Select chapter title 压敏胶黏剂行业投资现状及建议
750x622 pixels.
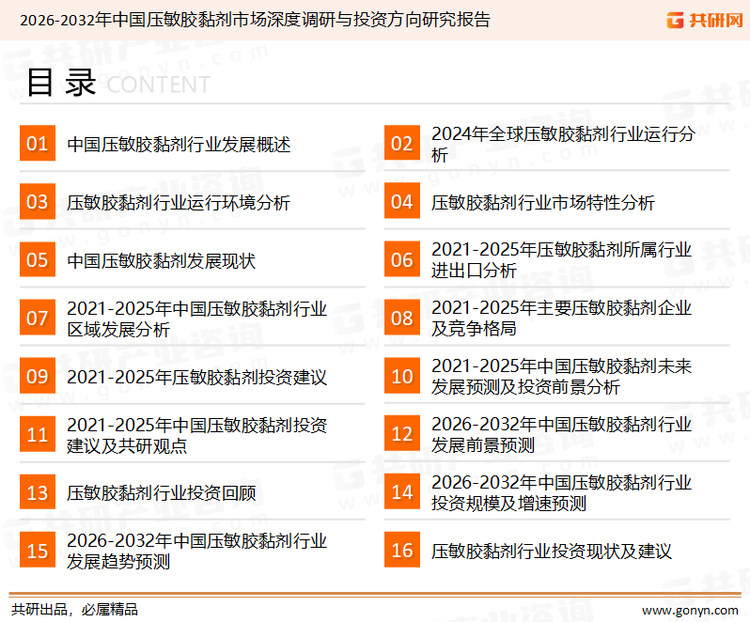click(551, 551)
